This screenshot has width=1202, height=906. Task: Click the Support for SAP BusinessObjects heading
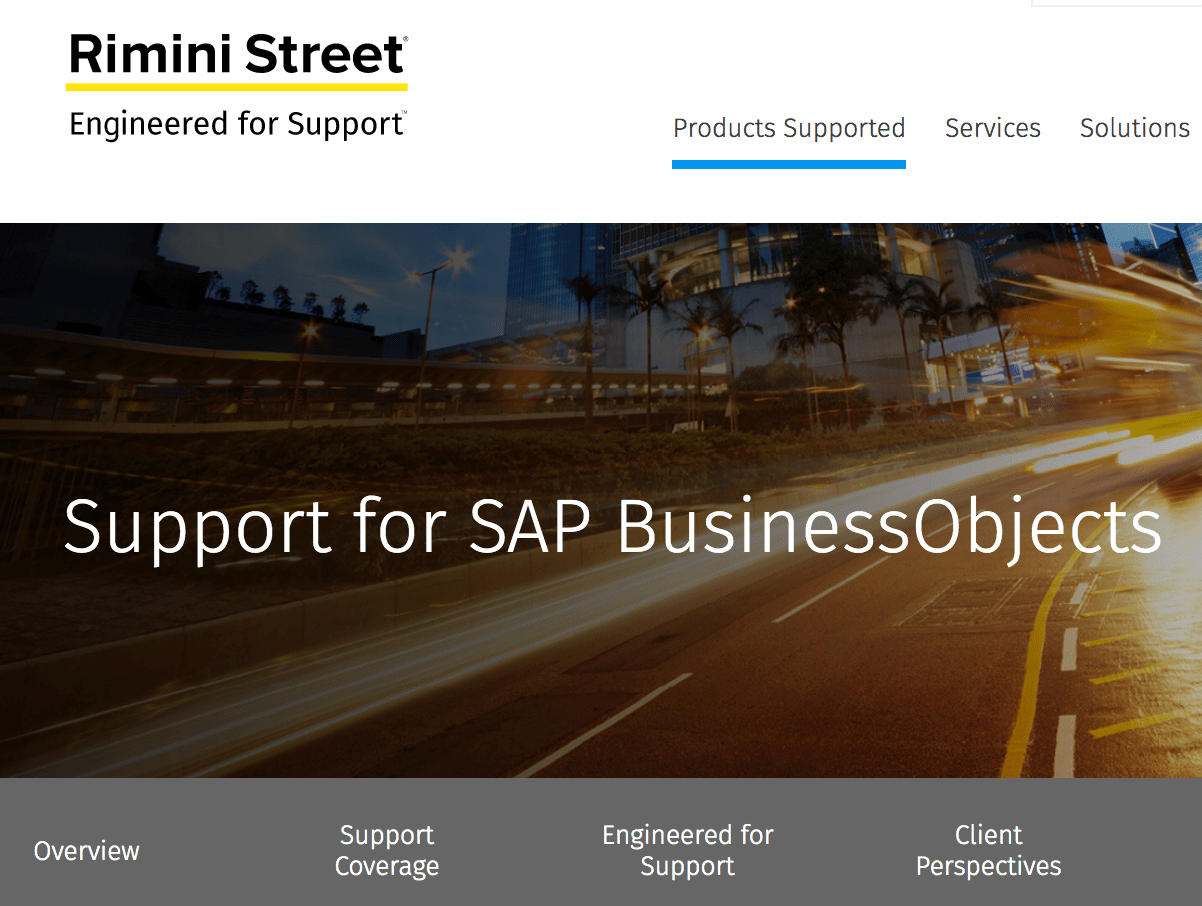[613, 528]
